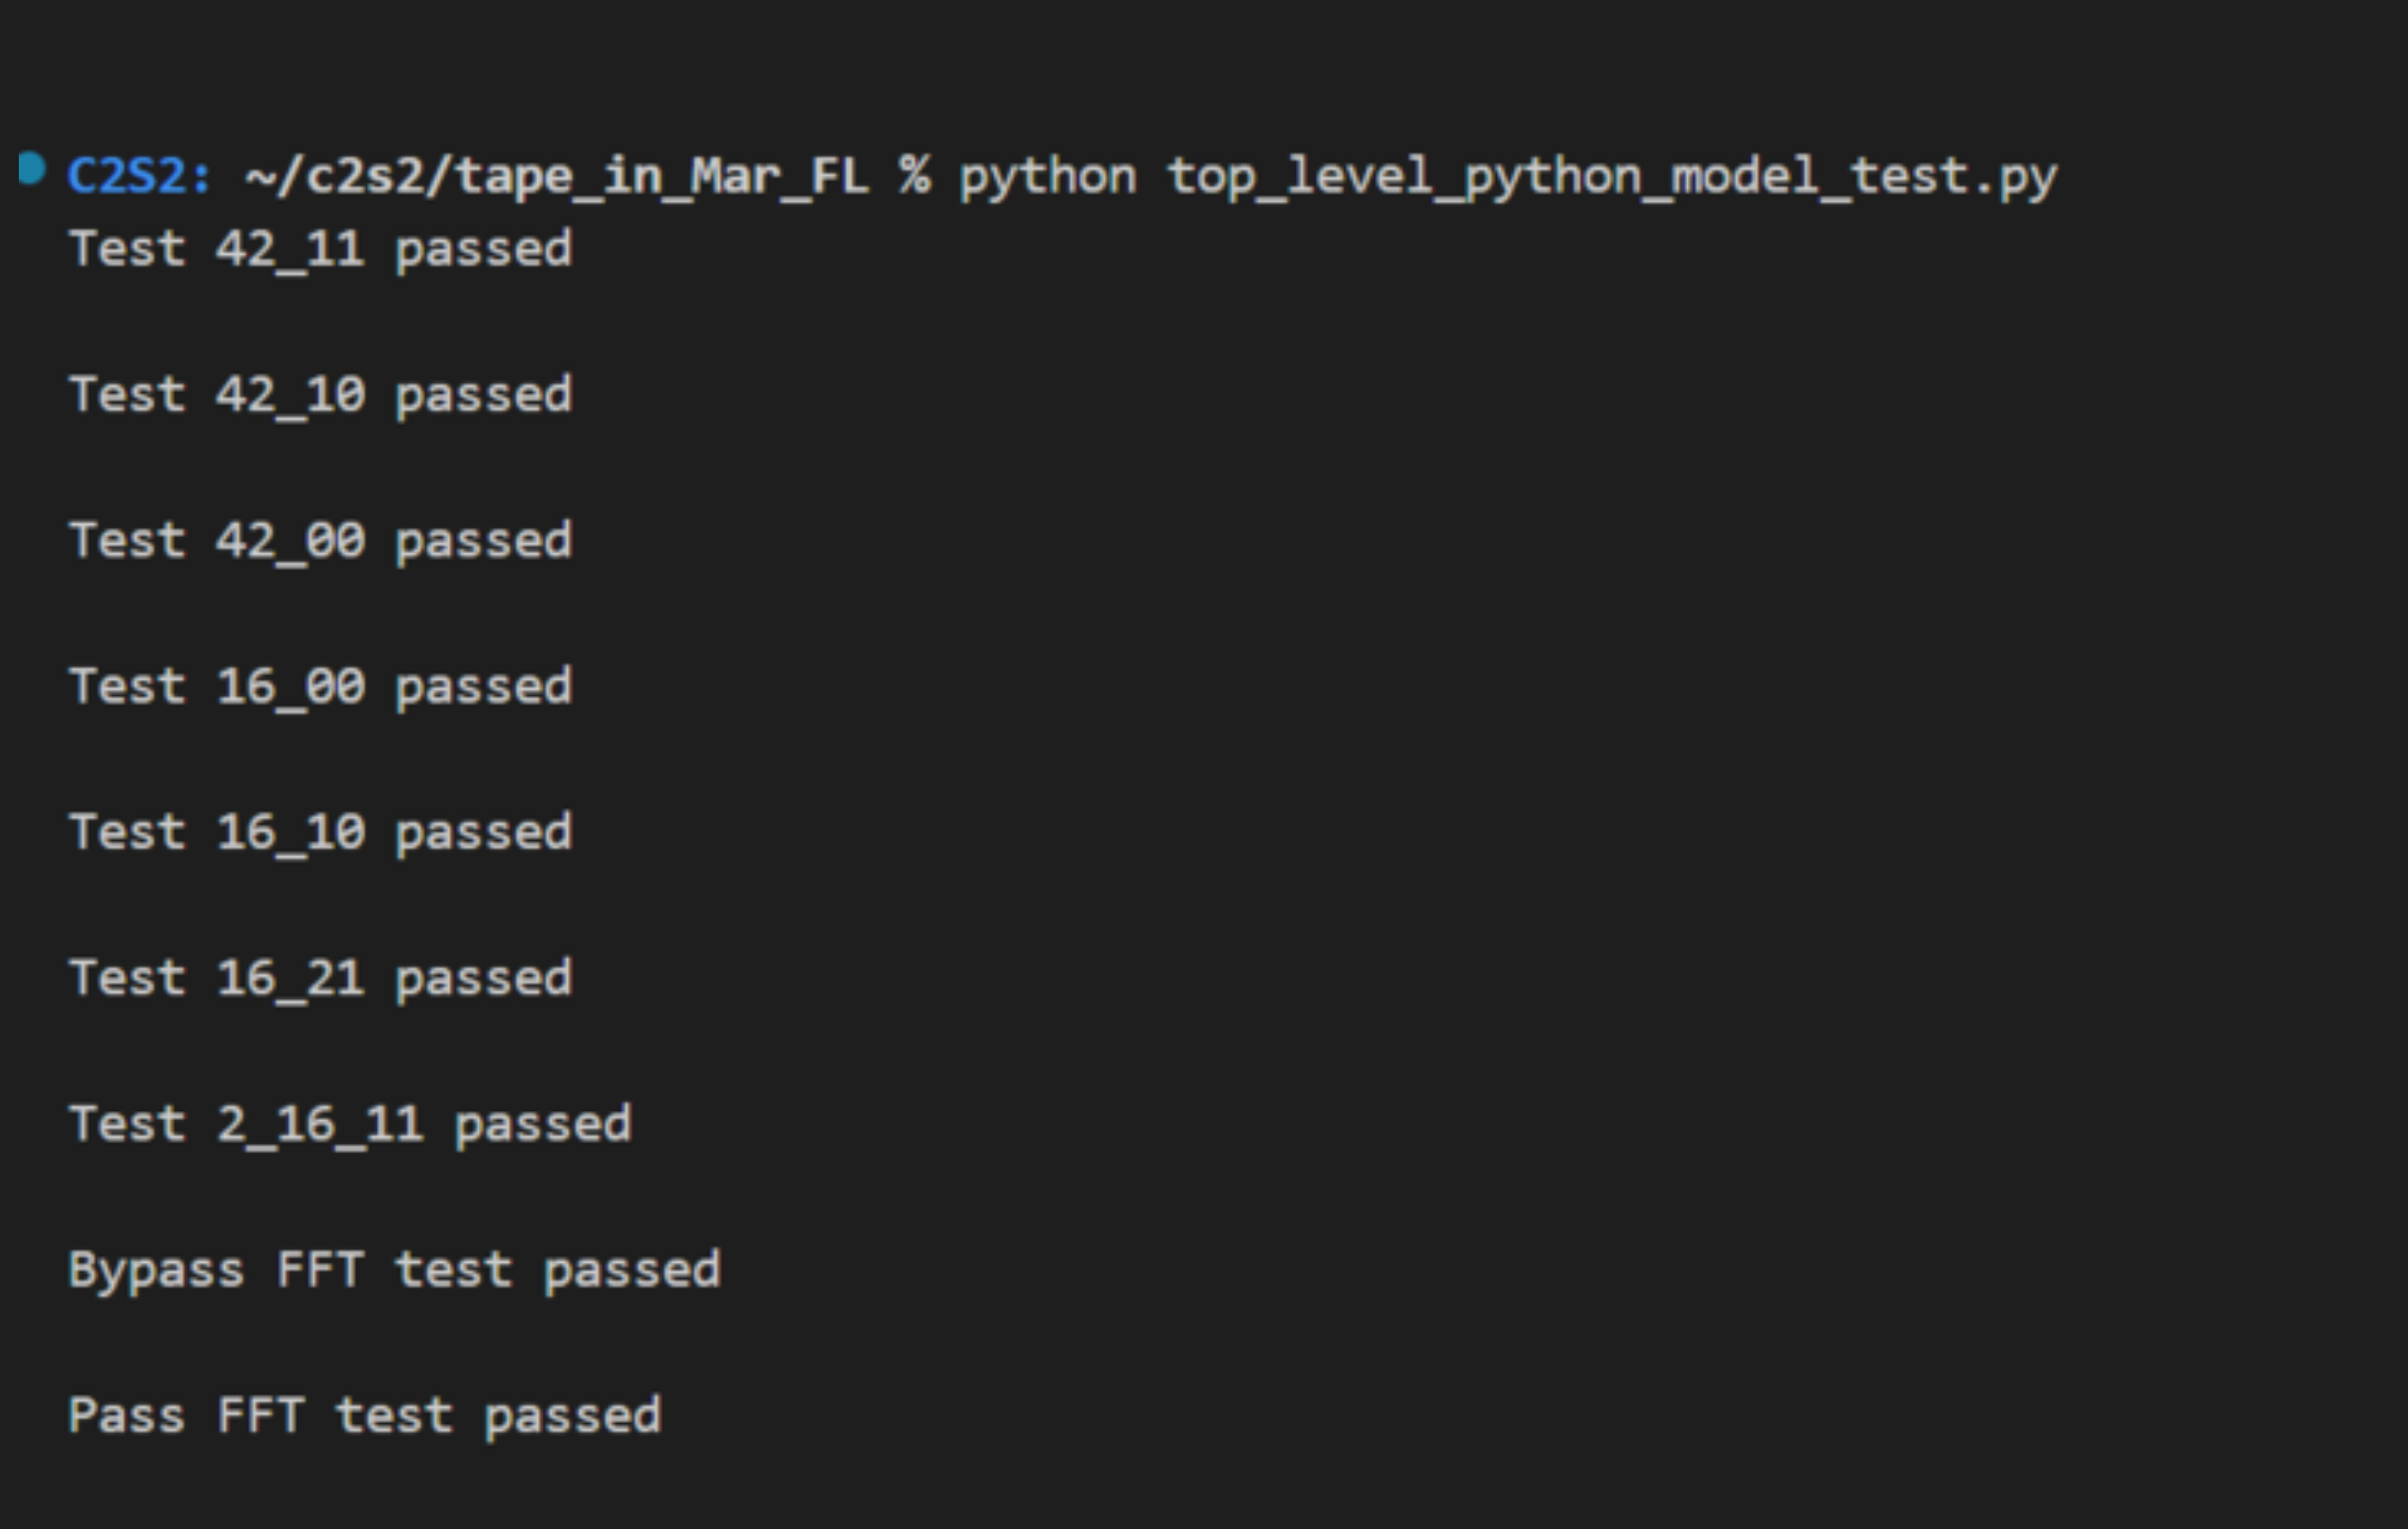Click the Test 42_11 passed line
Screen dimensions: 2408x1529
pyautogui.click(x=320, y=250)
